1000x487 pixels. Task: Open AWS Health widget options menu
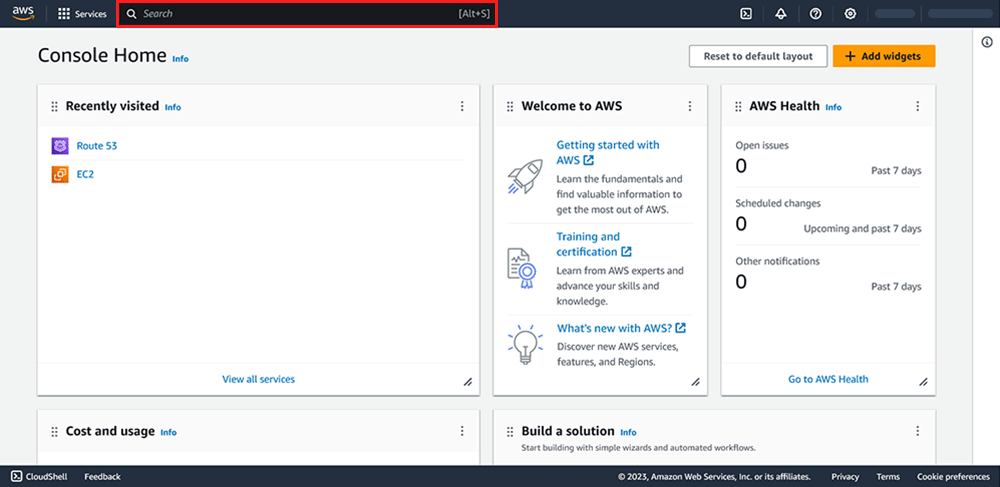point(918,106)
